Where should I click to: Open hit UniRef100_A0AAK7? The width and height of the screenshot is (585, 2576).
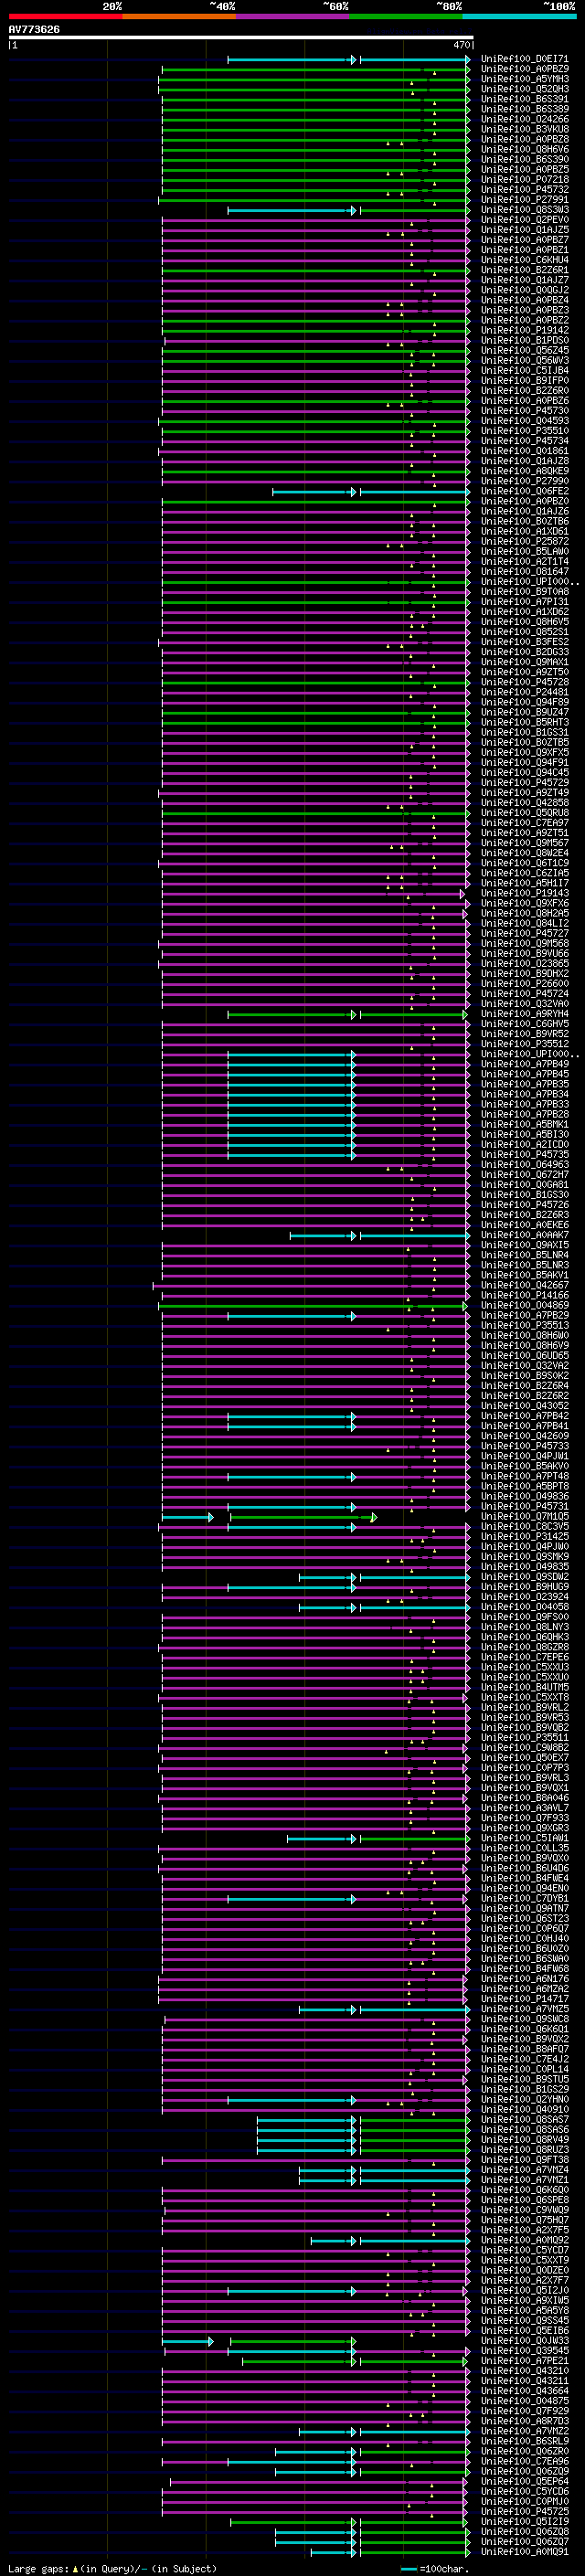tap(524, 1236)
